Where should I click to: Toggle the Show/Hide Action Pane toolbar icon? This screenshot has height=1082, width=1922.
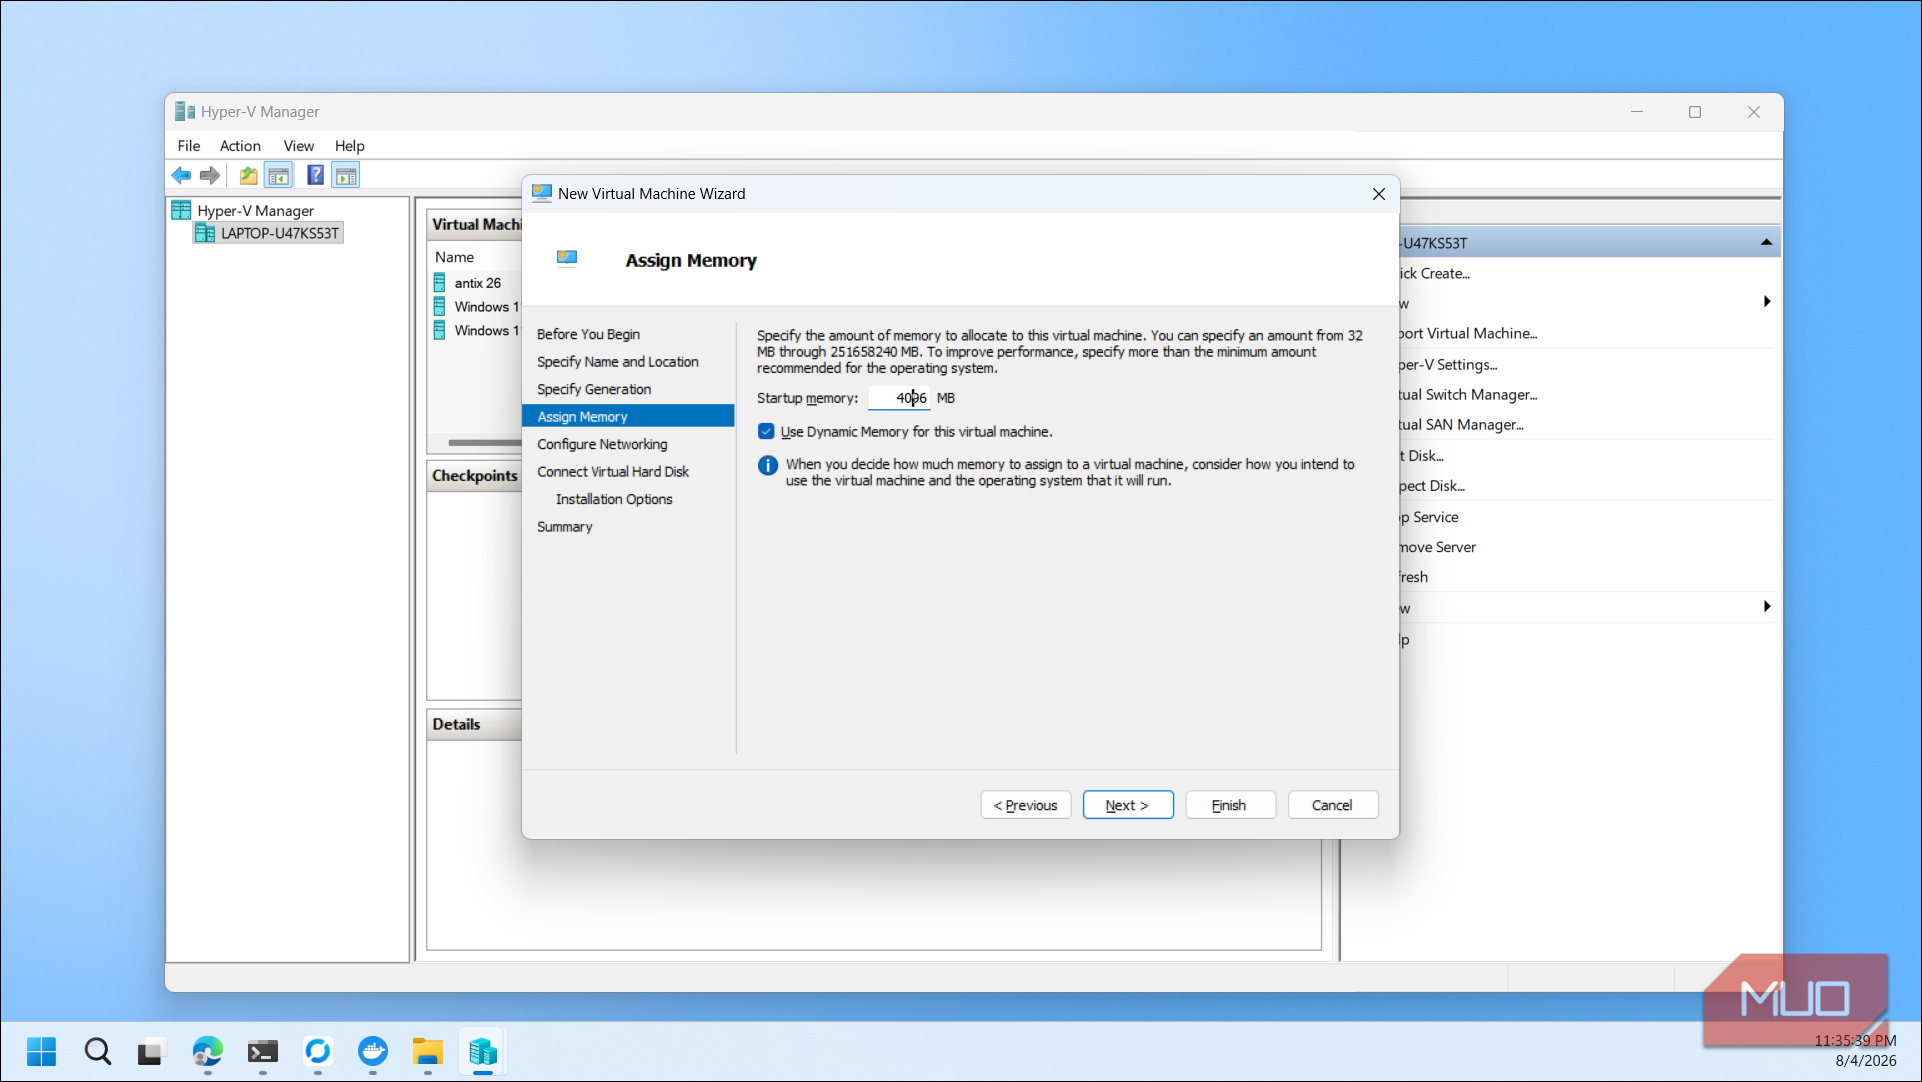click(346, 176)
